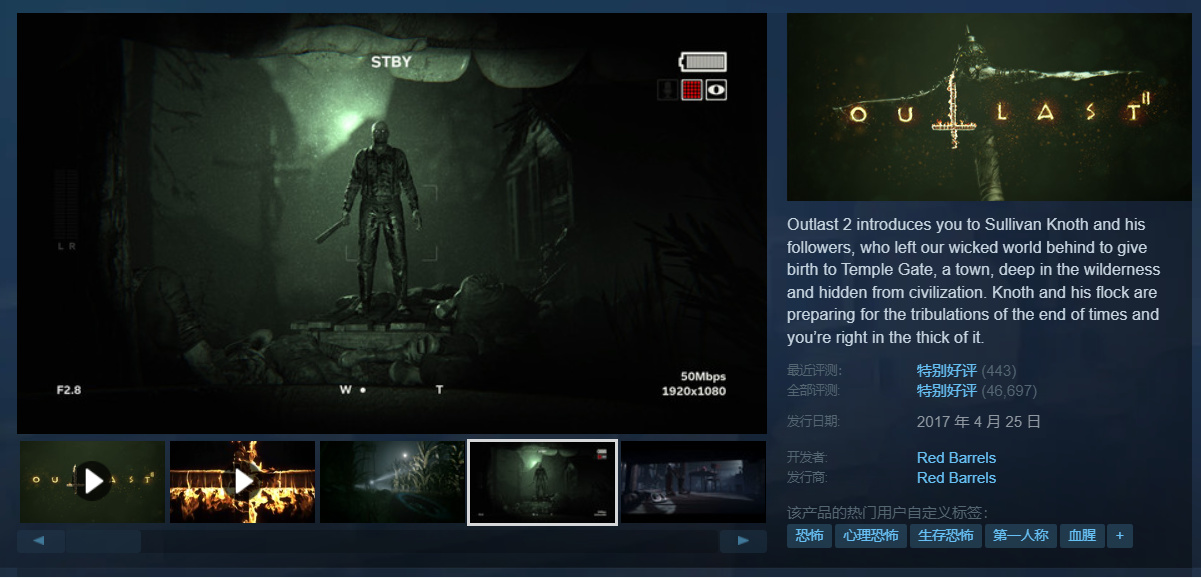Screen dimensions: 1201x578
Task: Select the 第一人称 tag
Action: coord(1020,536)
